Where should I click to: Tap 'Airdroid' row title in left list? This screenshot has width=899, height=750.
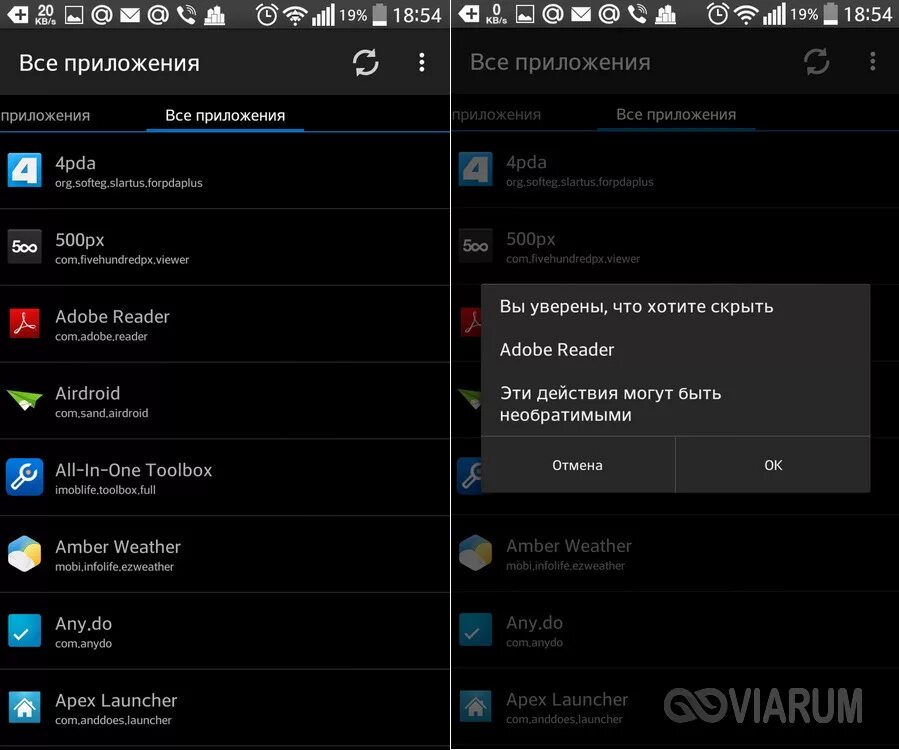(x=88, y=393)
